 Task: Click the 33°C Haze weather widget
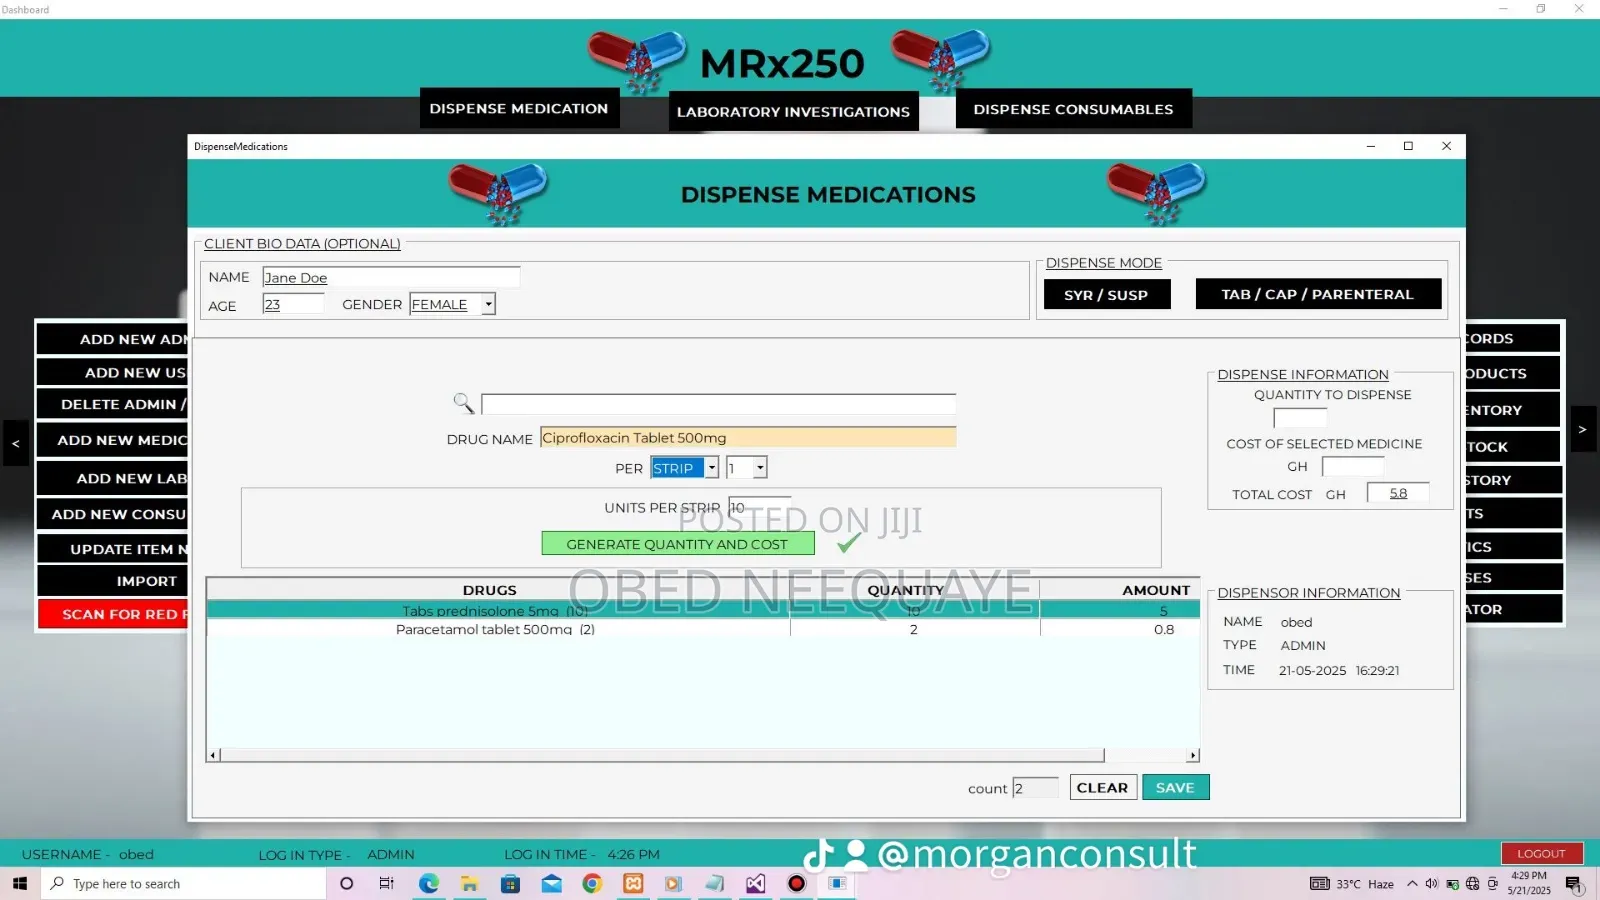(x=1352, y=883)
